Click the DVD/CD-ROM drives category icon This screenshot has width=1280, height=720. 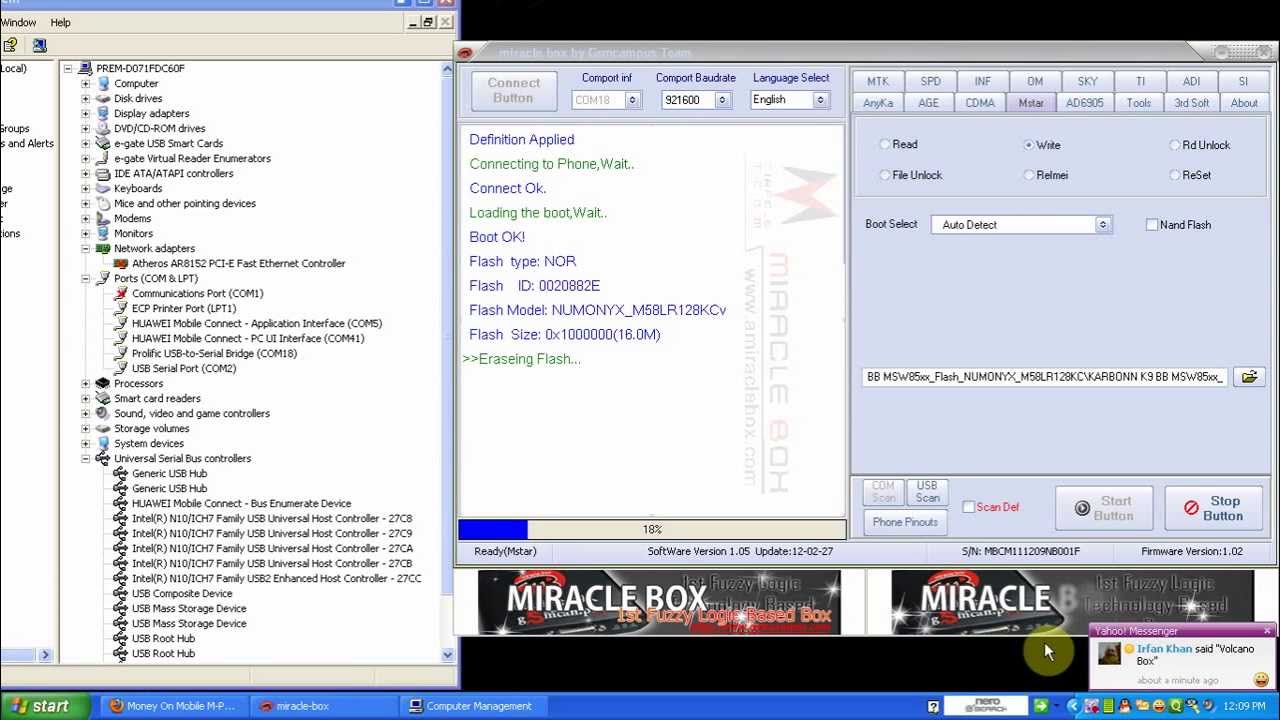coord(102,128)
